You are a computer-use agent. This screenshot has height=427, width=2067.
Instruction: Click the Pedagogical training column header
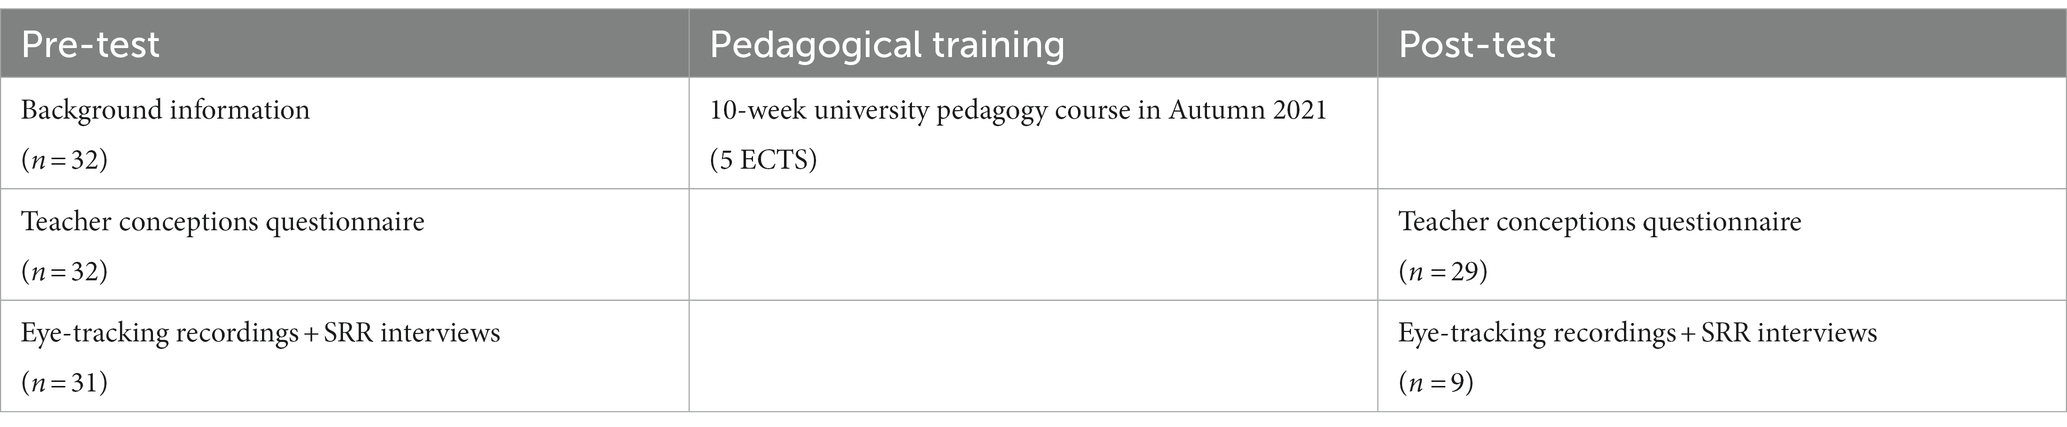[x=887, y=45]
